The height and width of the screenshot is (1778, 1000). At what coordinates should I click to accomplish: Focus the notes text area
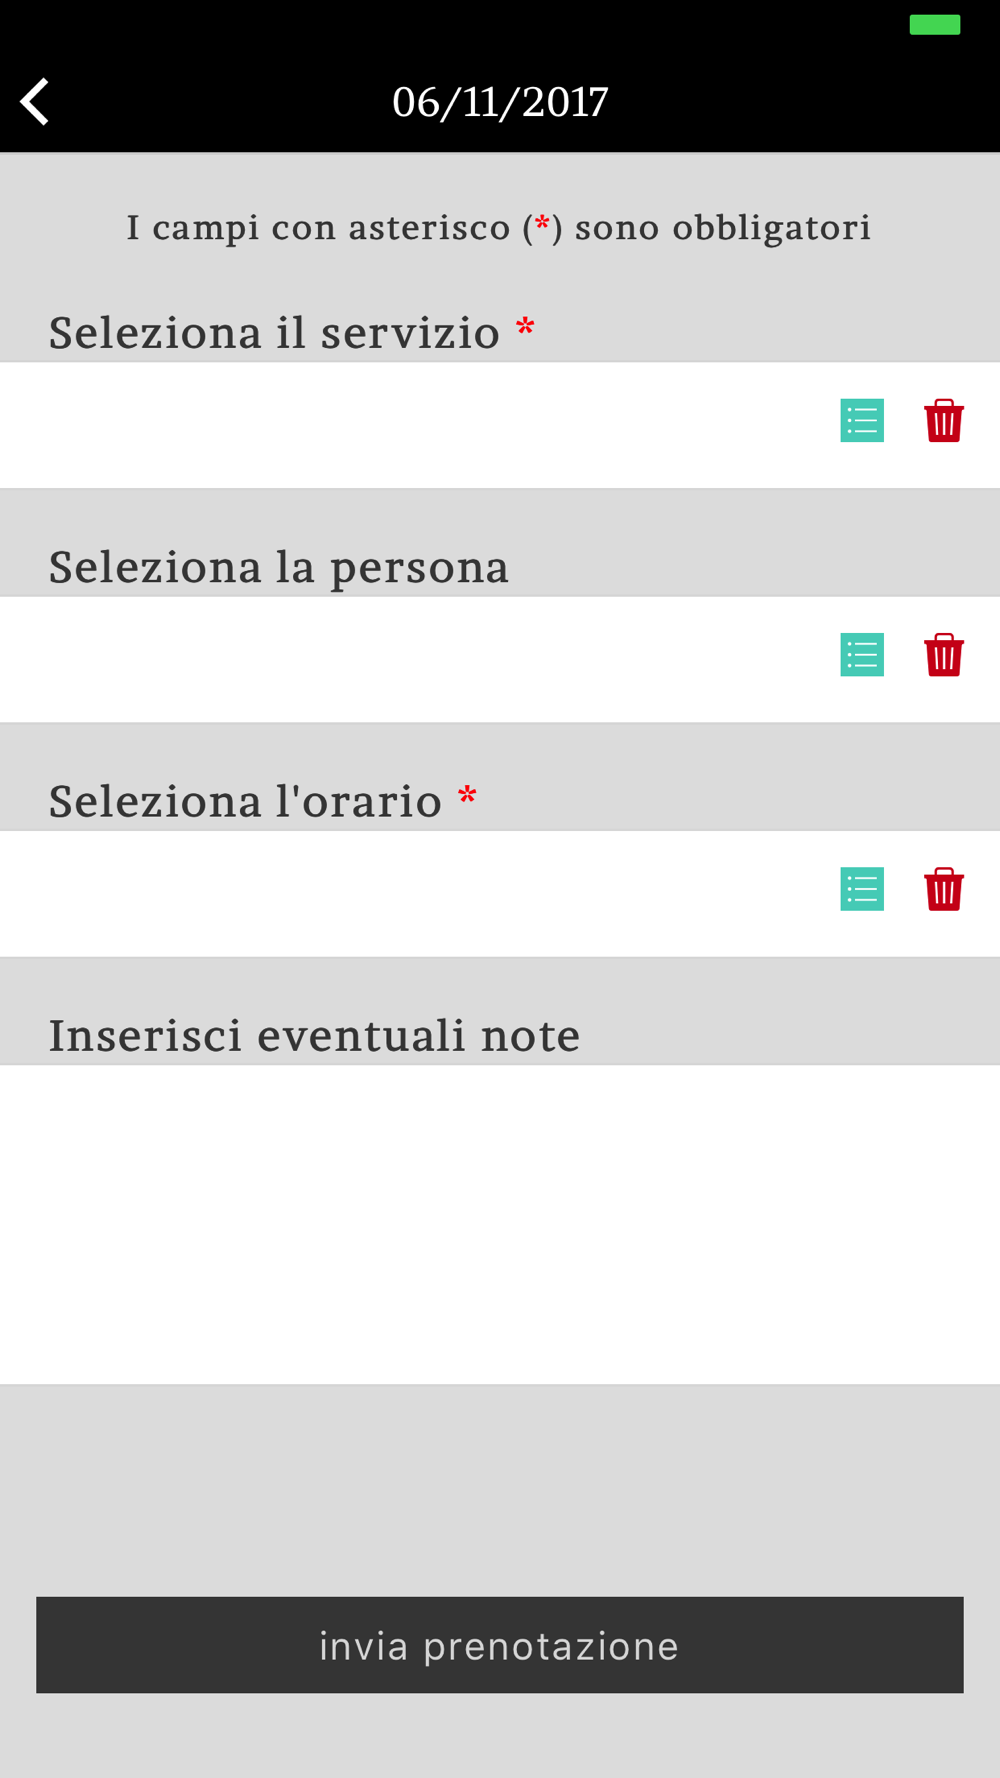500,1224
